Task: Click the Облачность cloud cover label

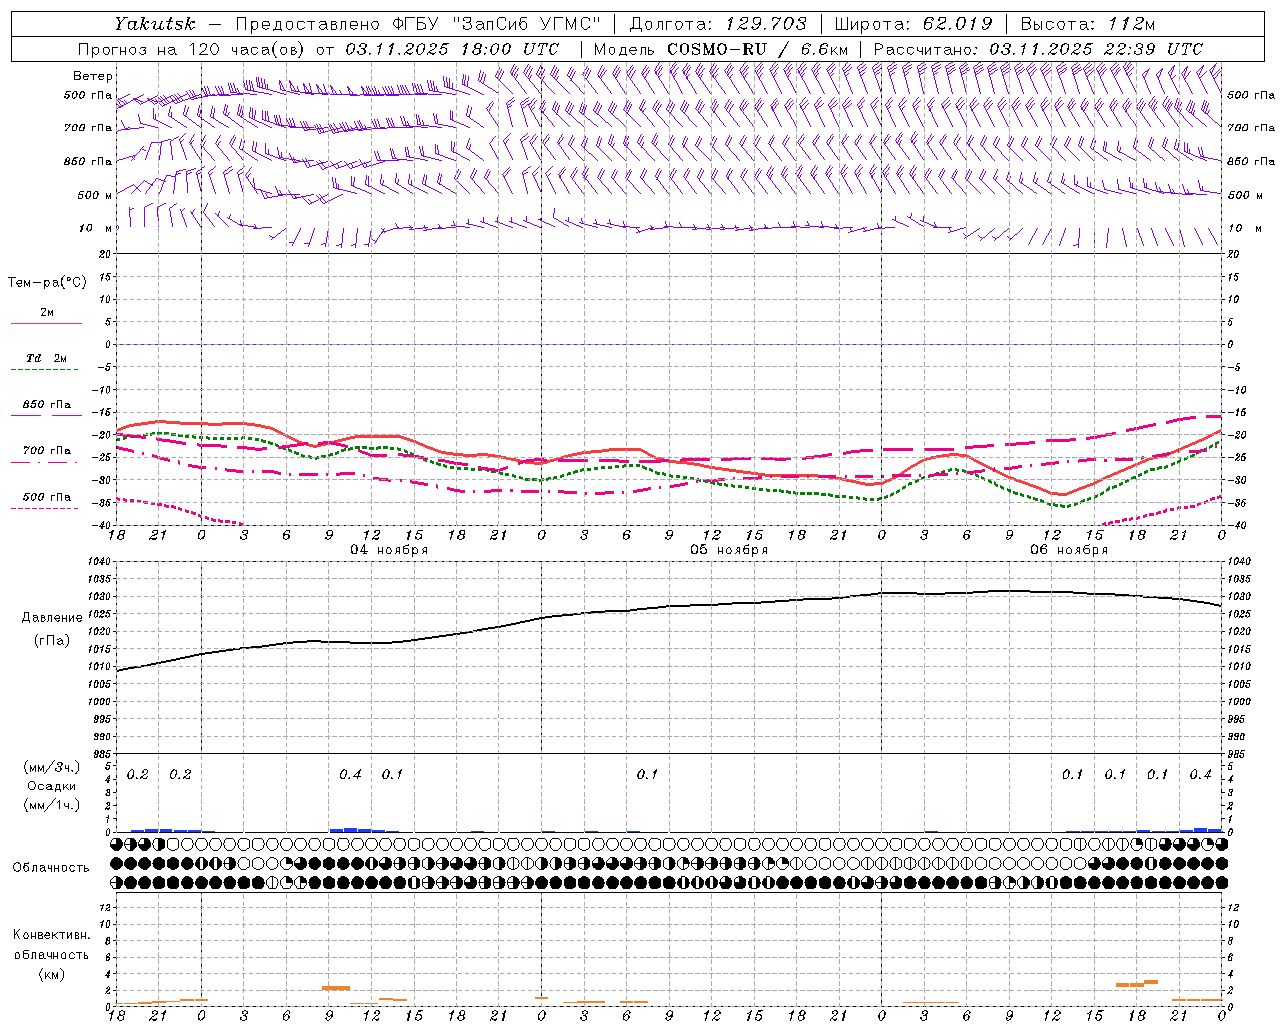Action: pos(51,867)
